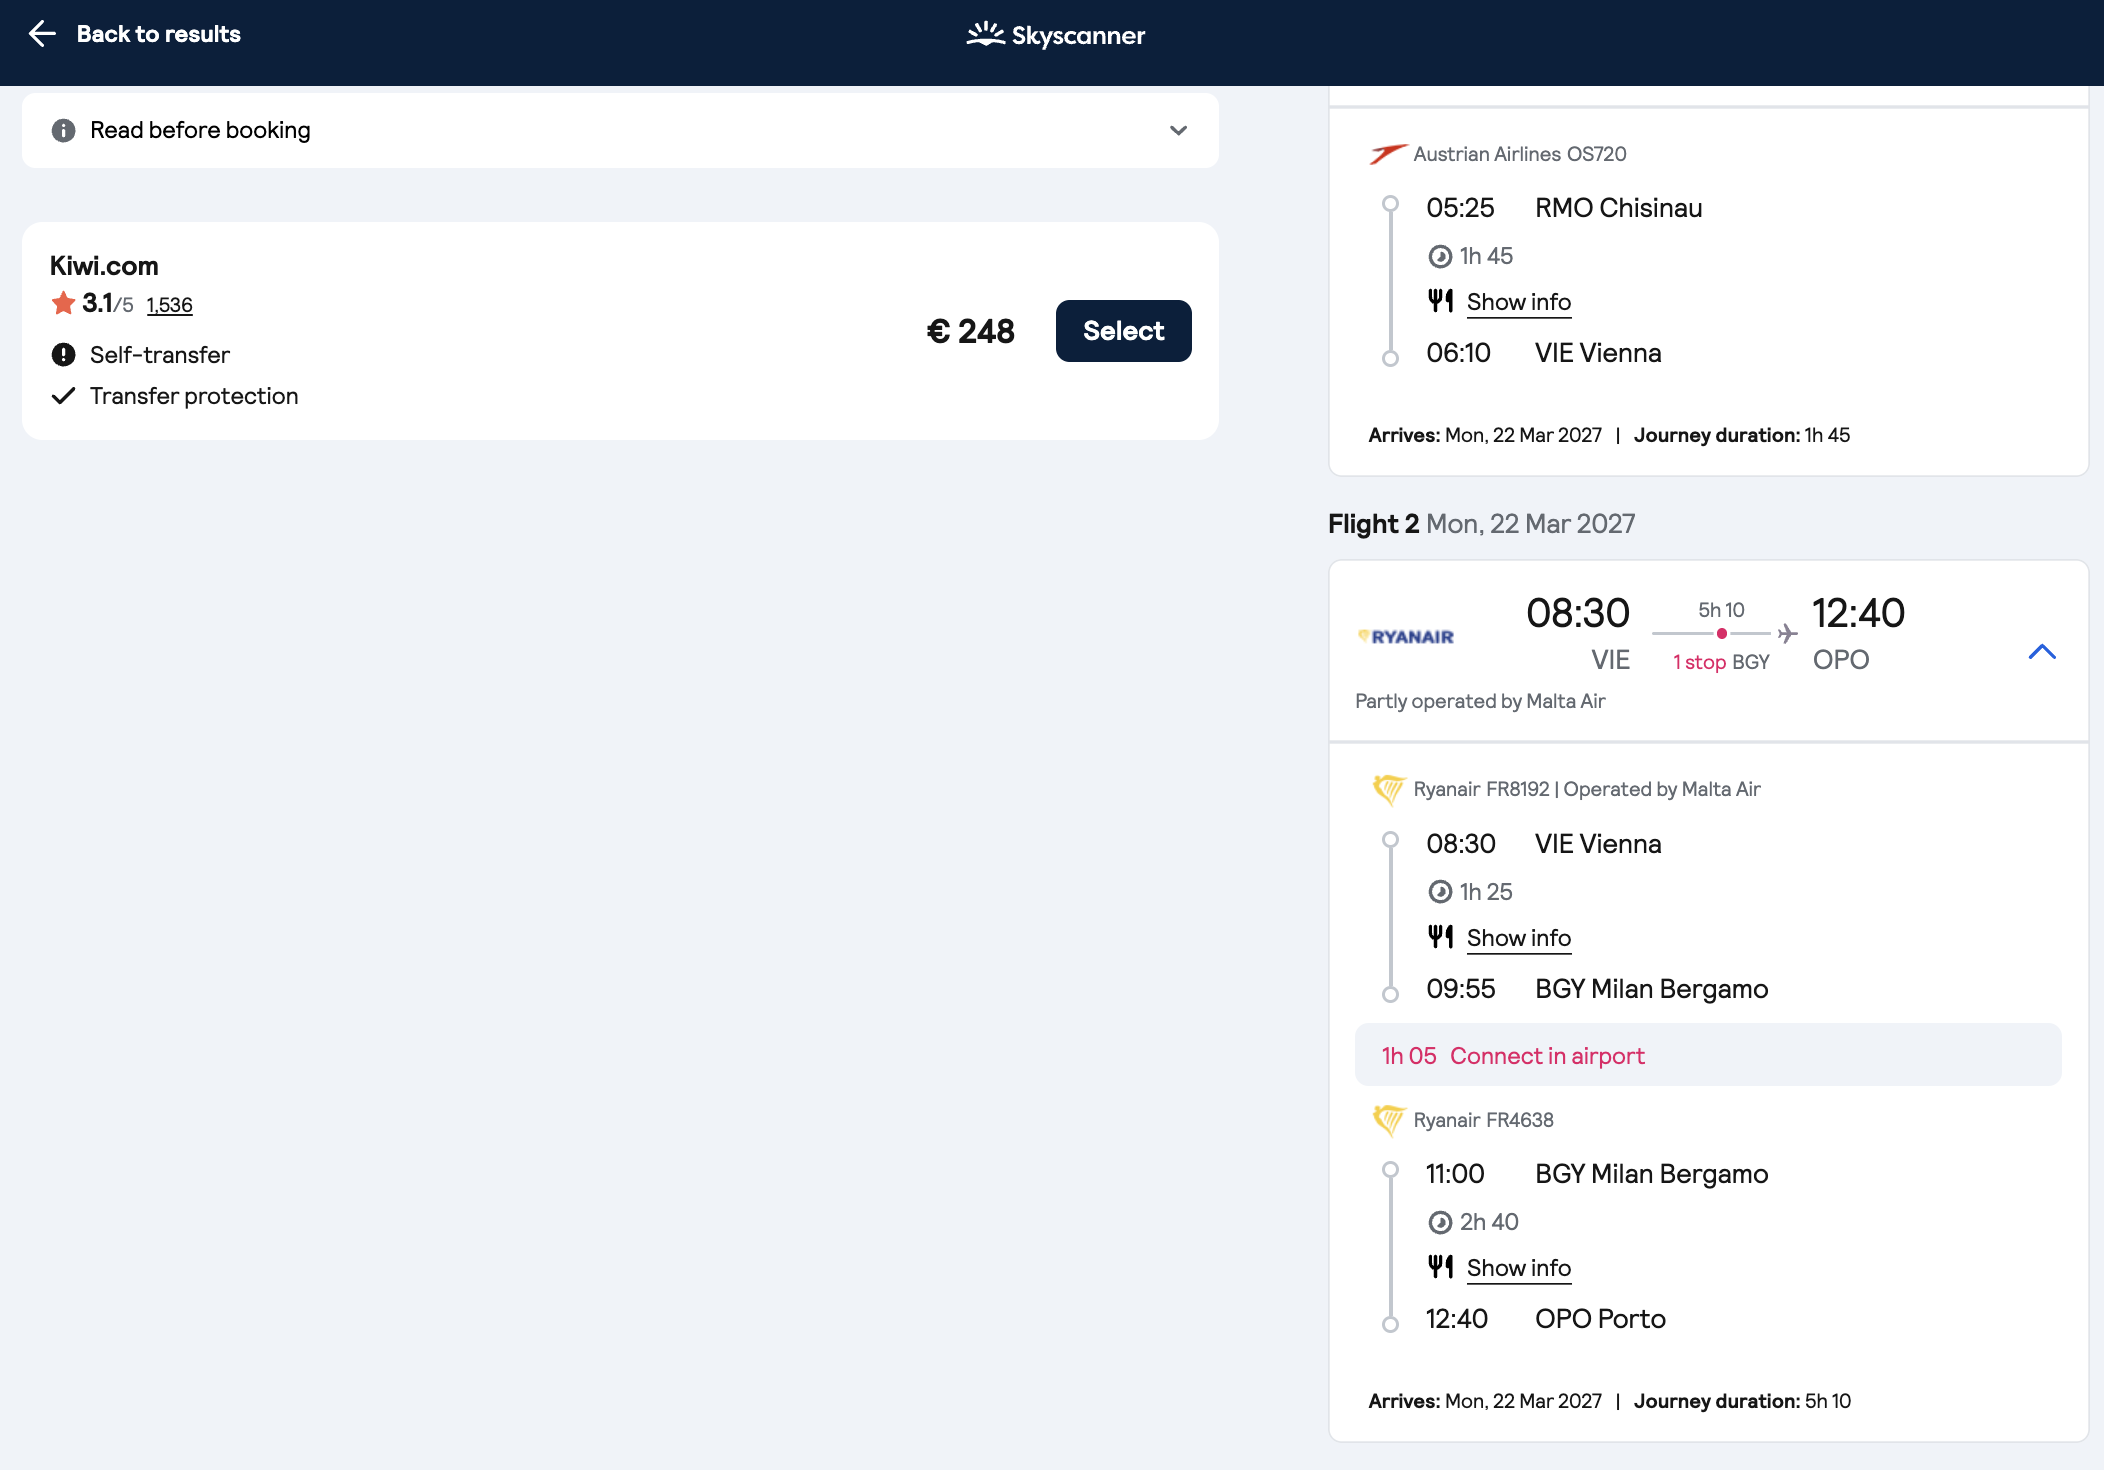Screen dimensions: 2104x1470
Task: Click the clock icon next to 1h 25
Action: (1440, 892)
